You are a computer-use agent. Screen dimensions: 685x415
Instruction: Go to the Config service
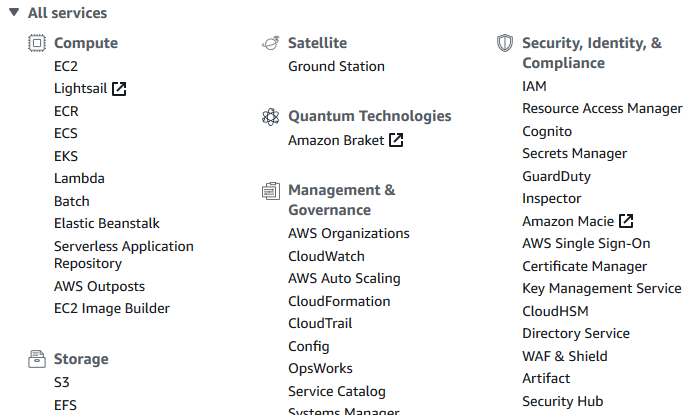[x=309, y=346]
